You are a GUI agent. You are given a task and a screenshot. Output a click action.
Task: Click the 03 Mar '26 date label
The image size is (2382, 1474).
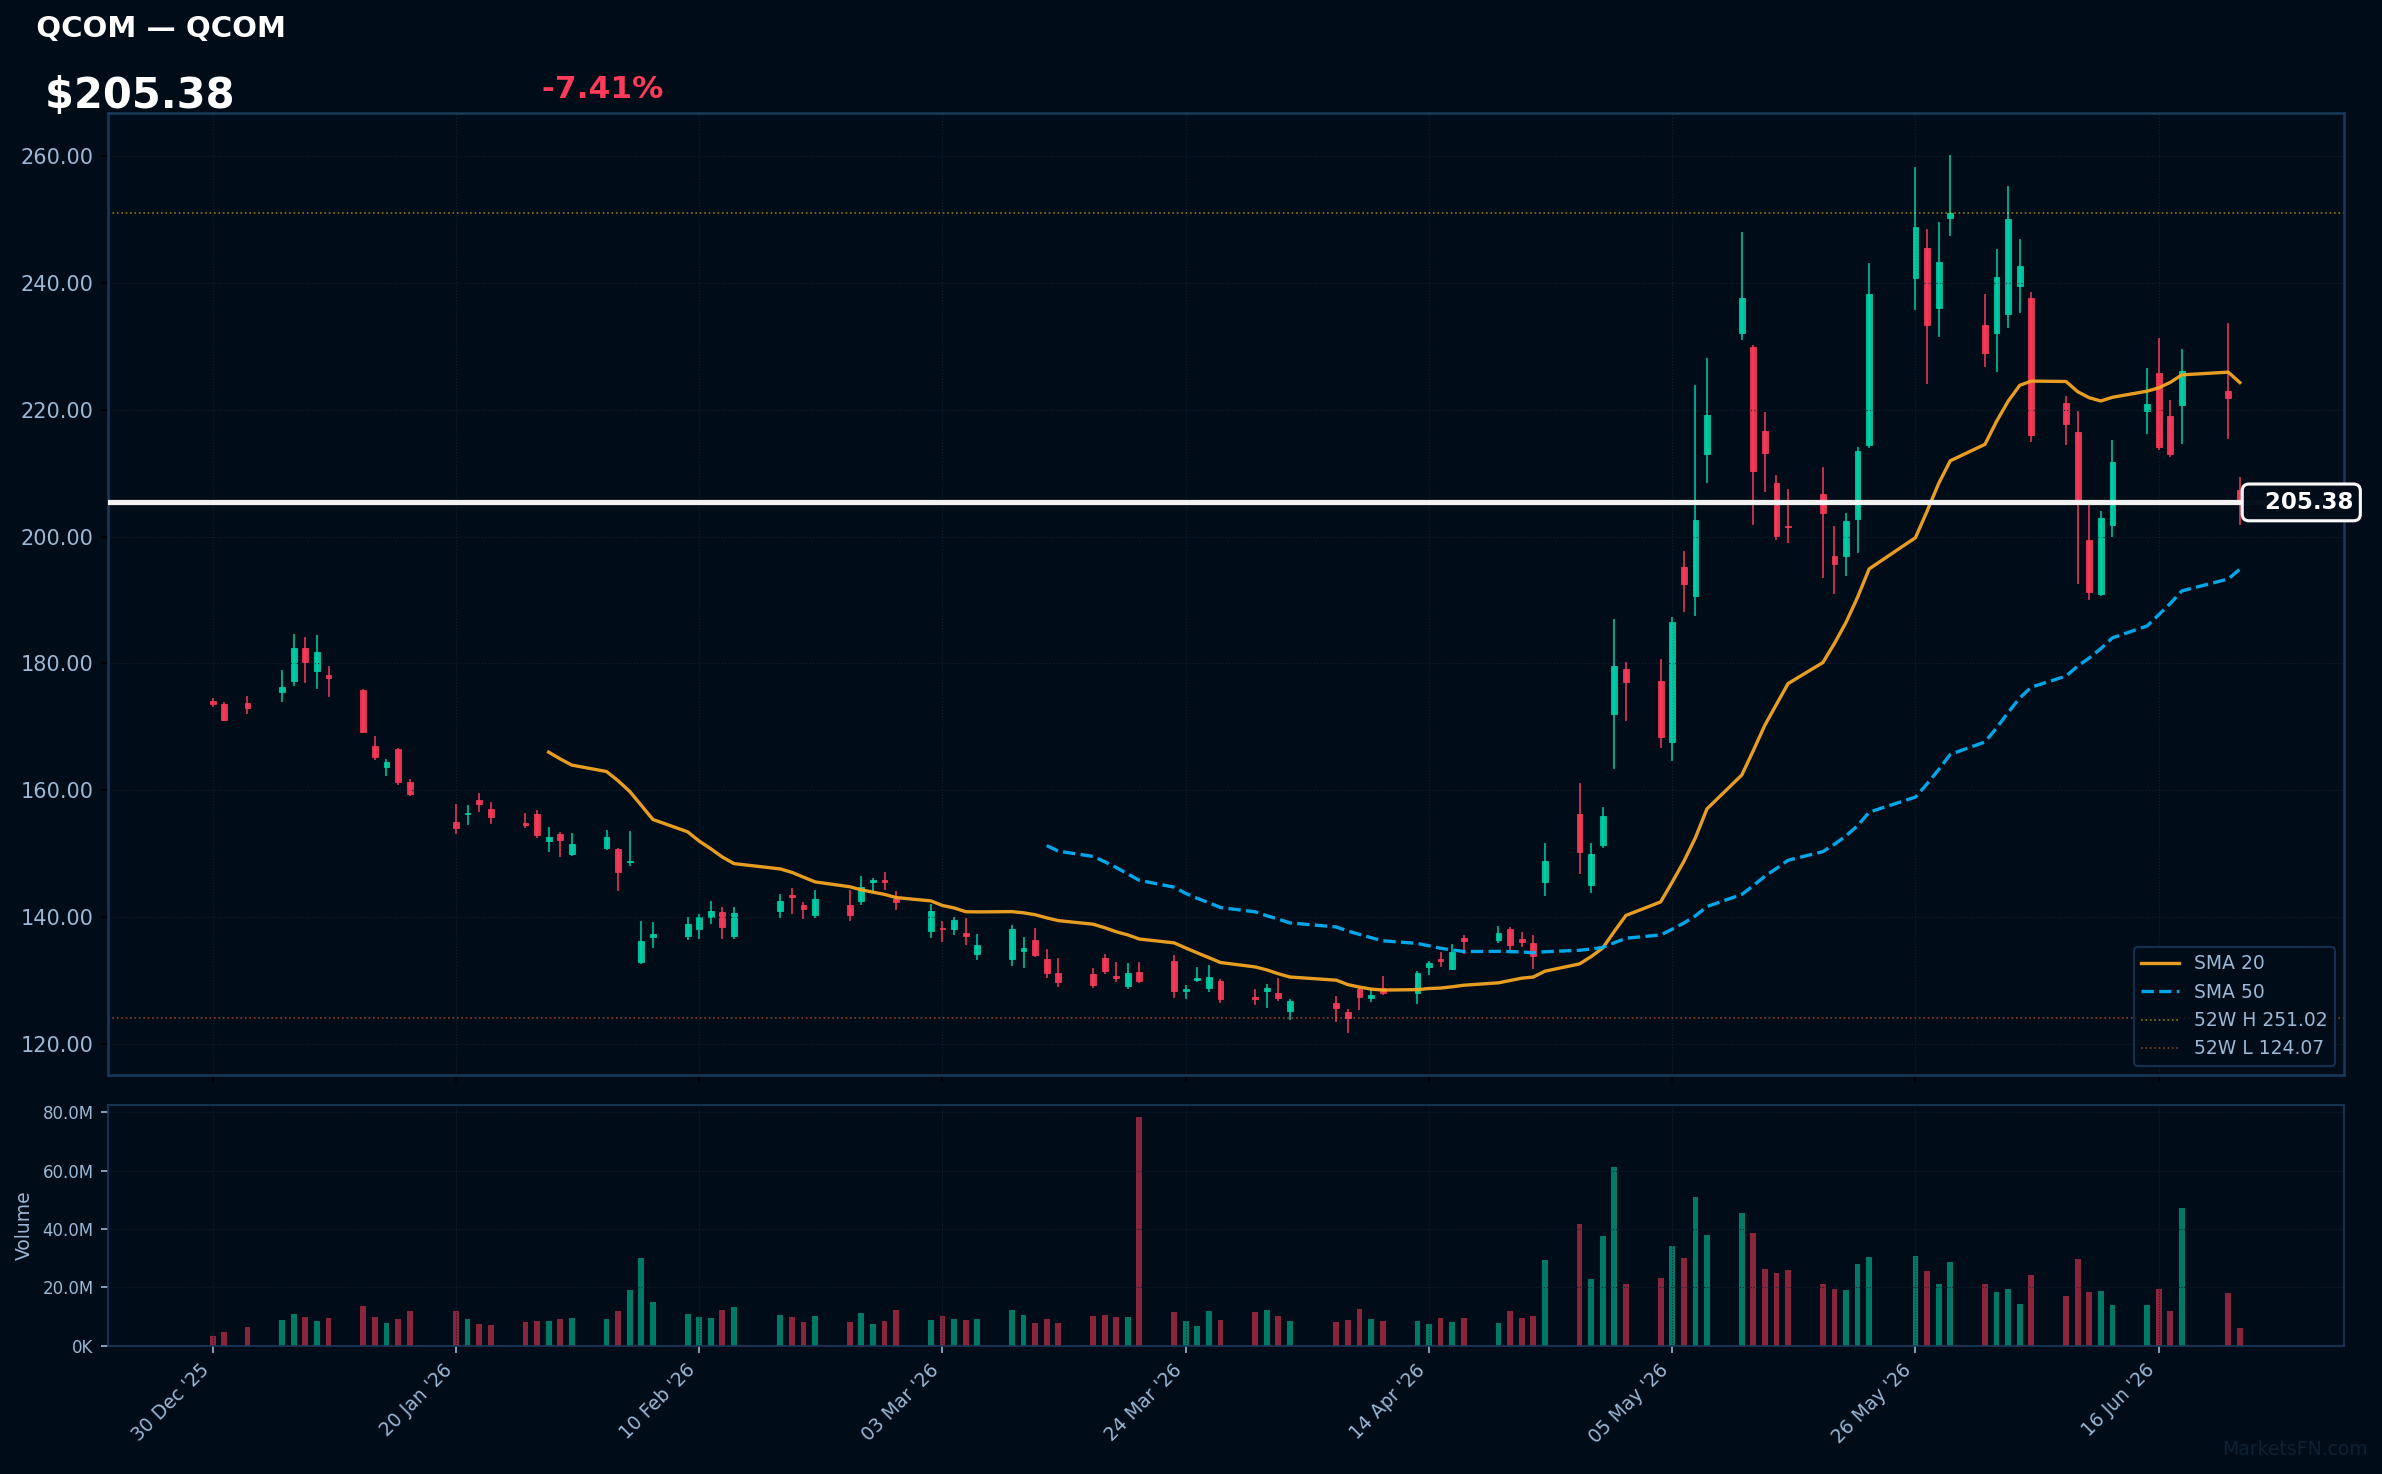pos(900,1401)
